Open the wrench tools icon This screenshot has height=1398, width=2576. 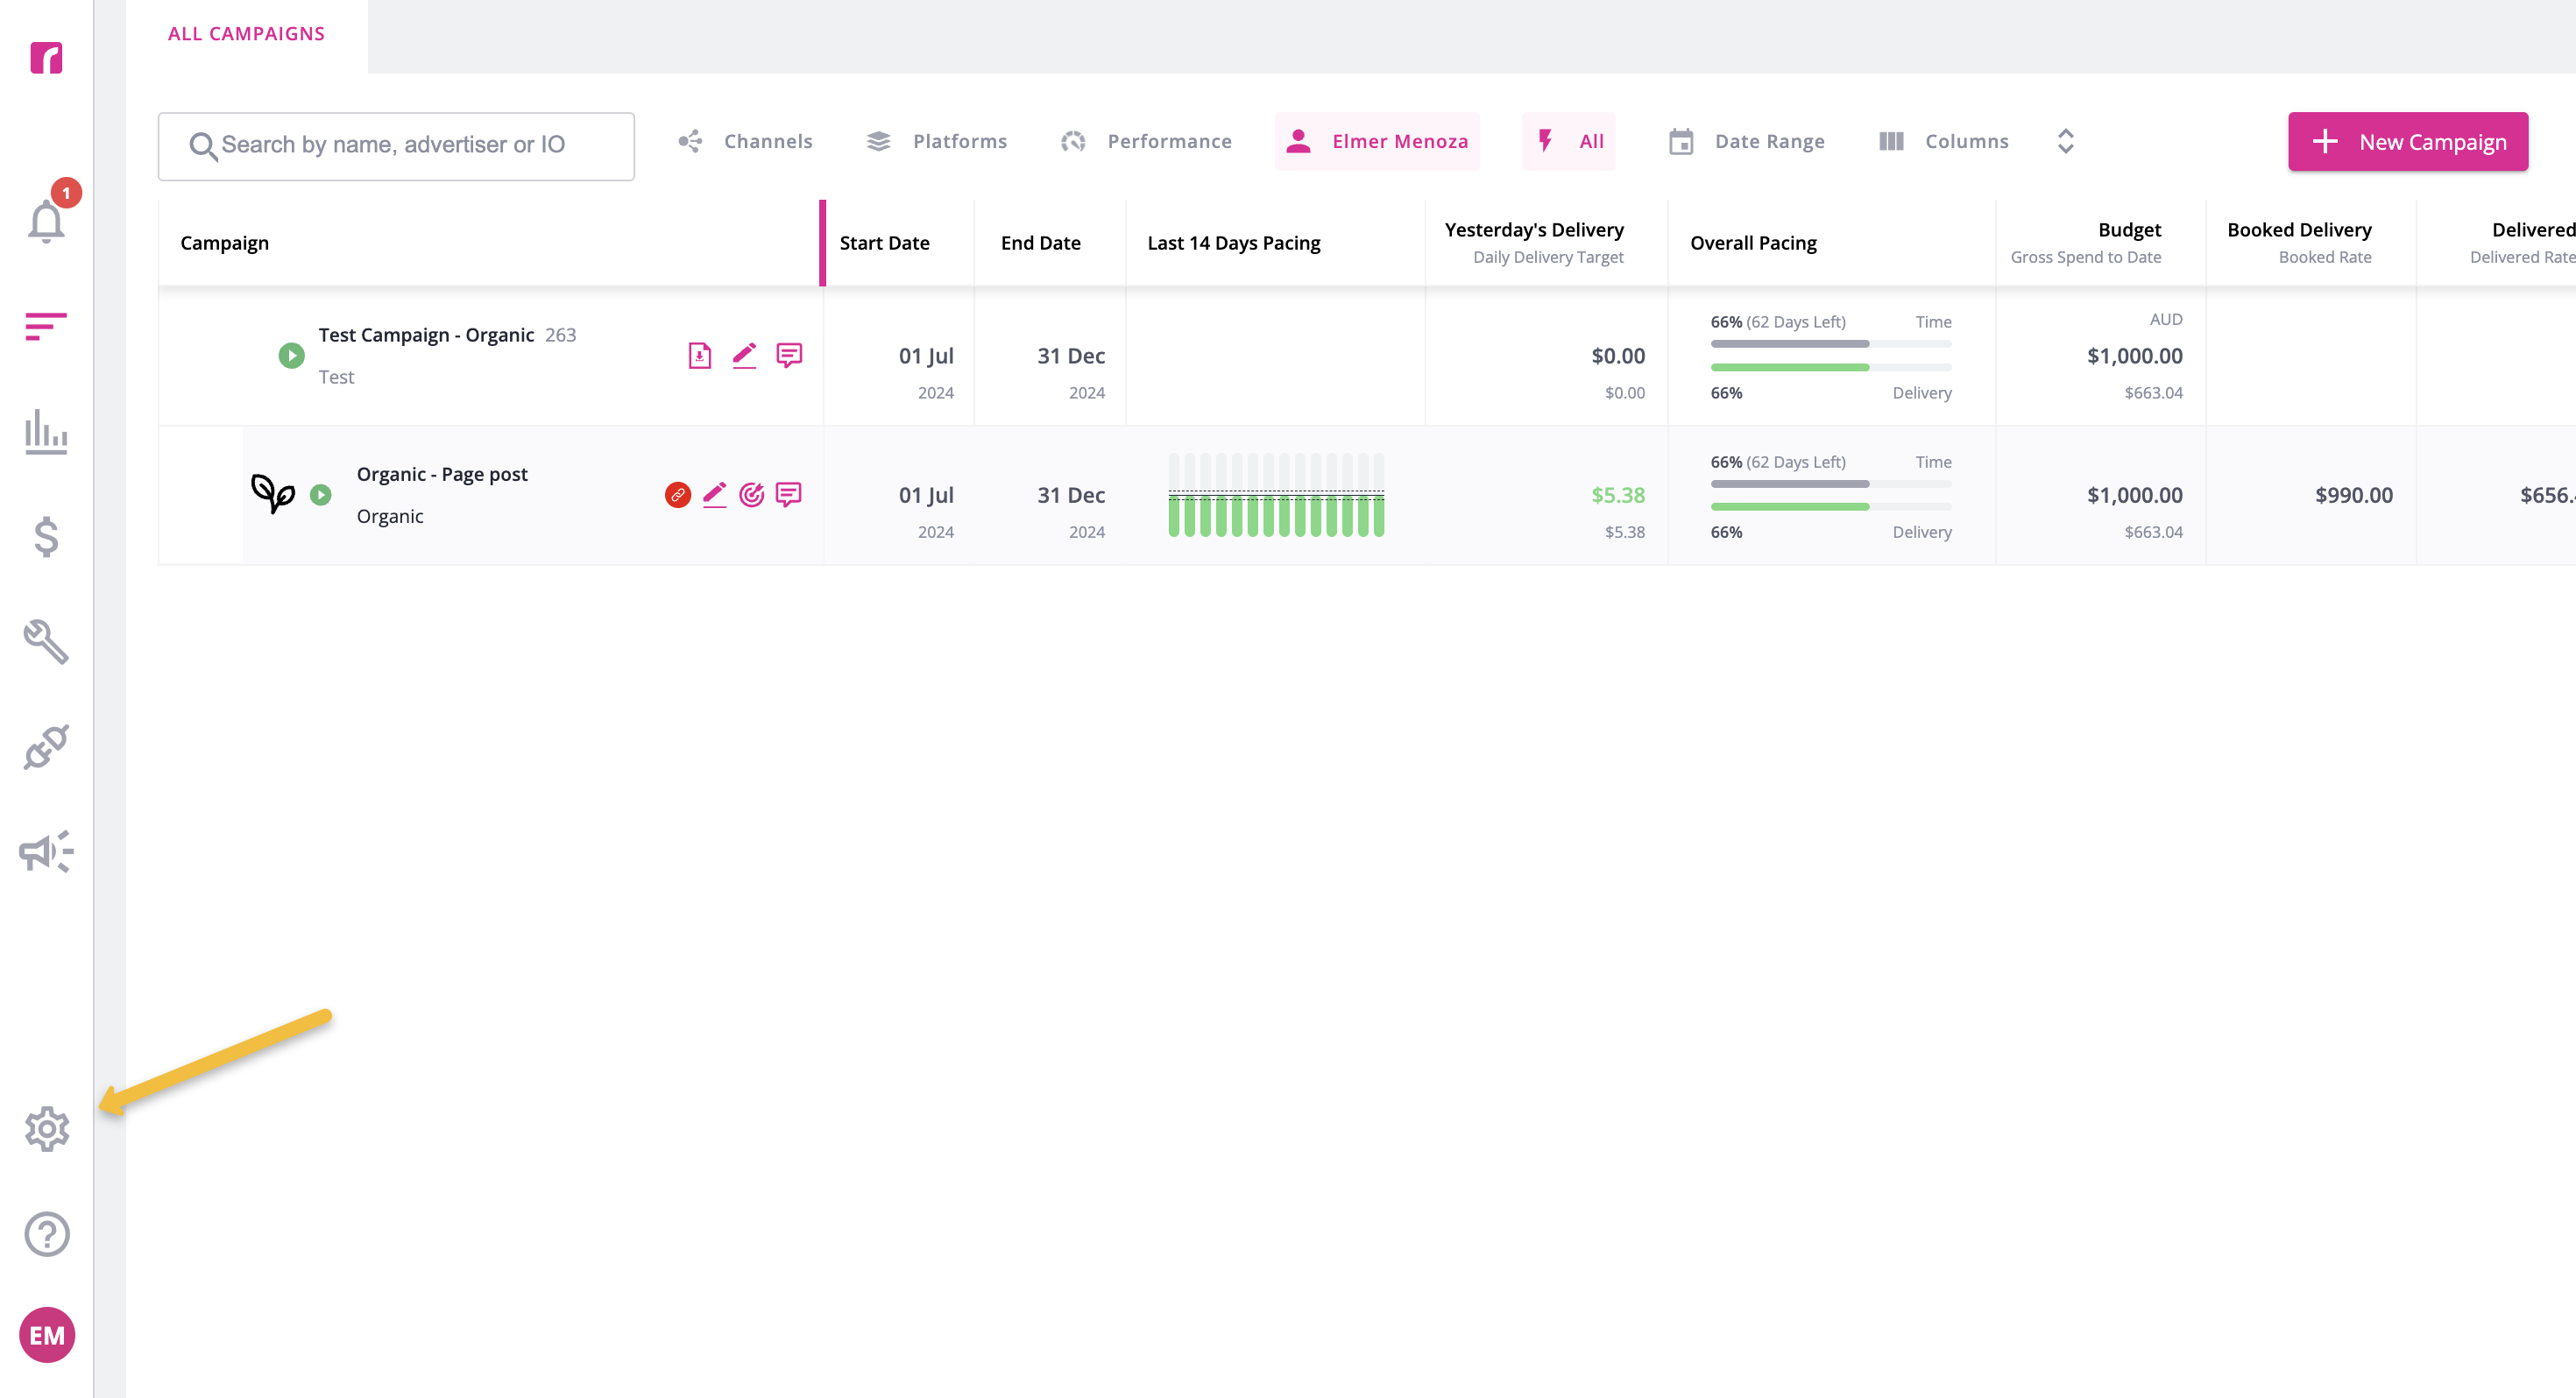[46, 642]
